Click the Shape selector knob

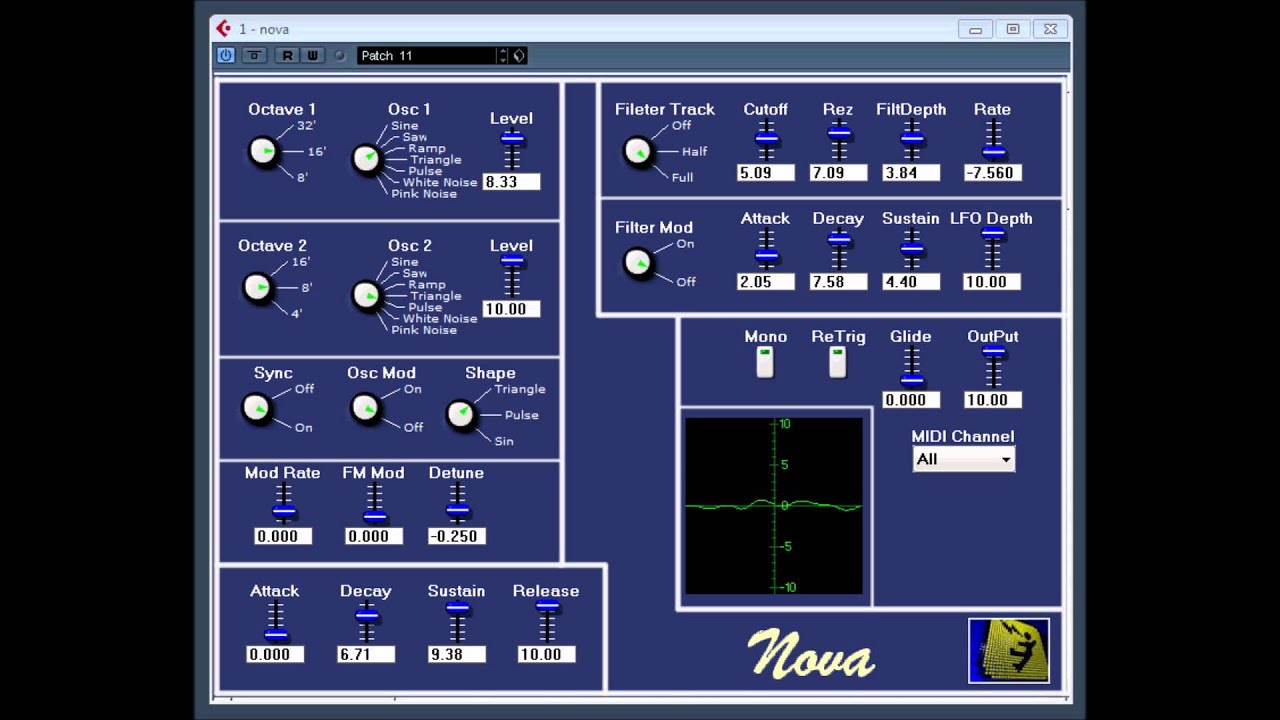(460, 415)
